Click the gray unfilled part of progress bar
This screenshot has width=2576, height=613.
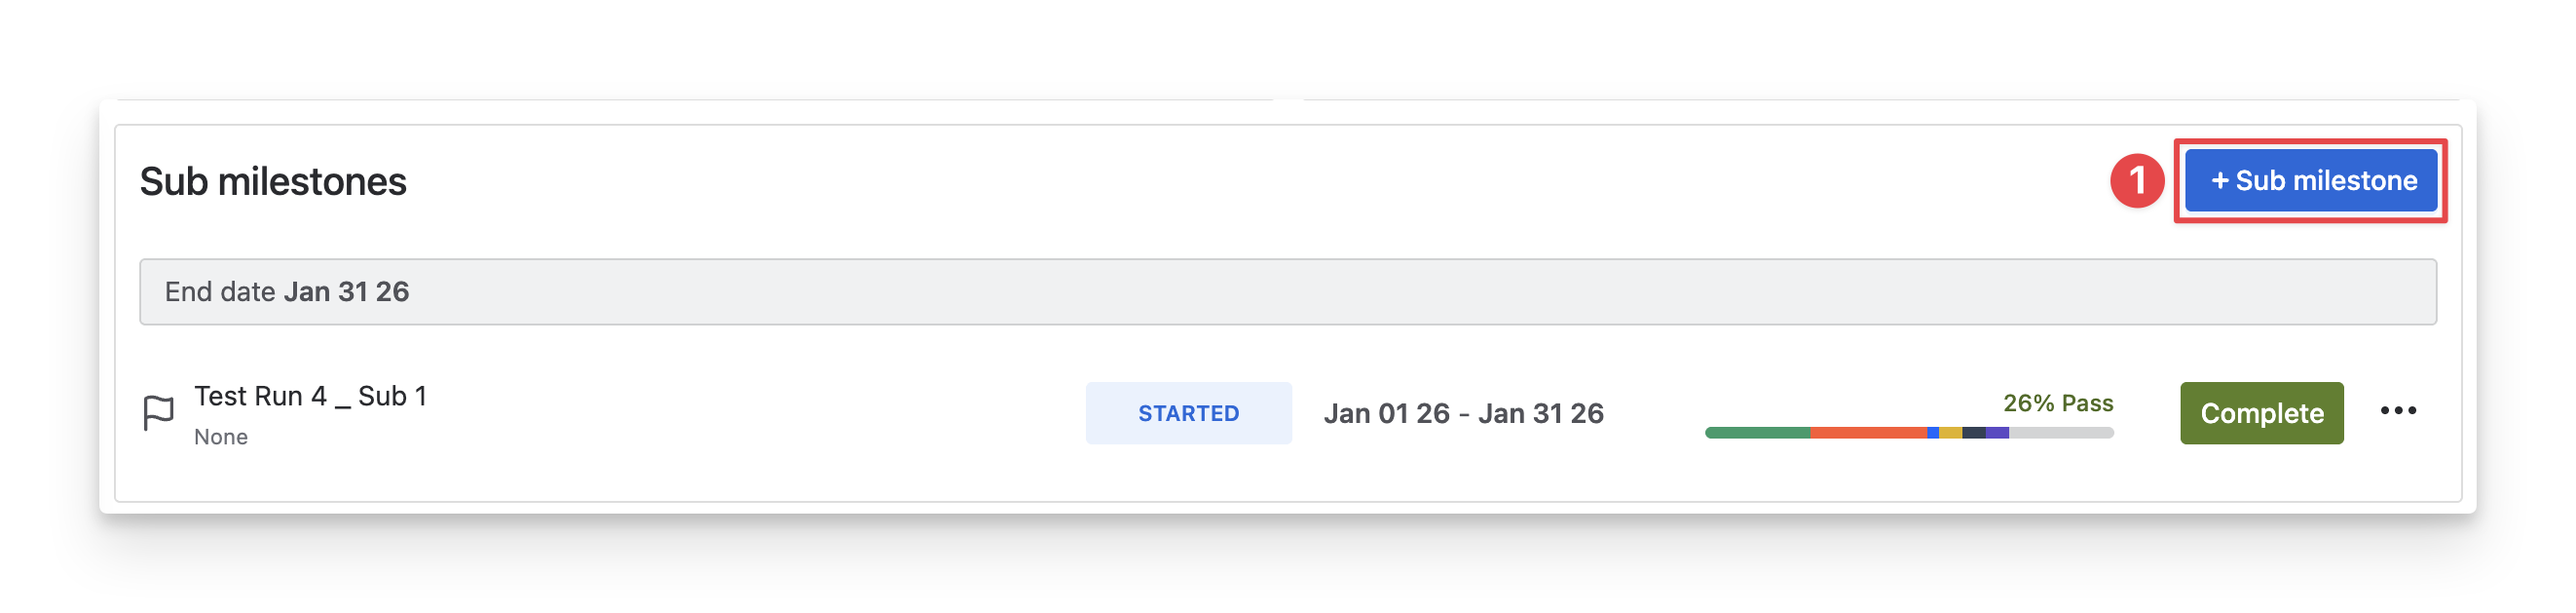click(2061, 433)
